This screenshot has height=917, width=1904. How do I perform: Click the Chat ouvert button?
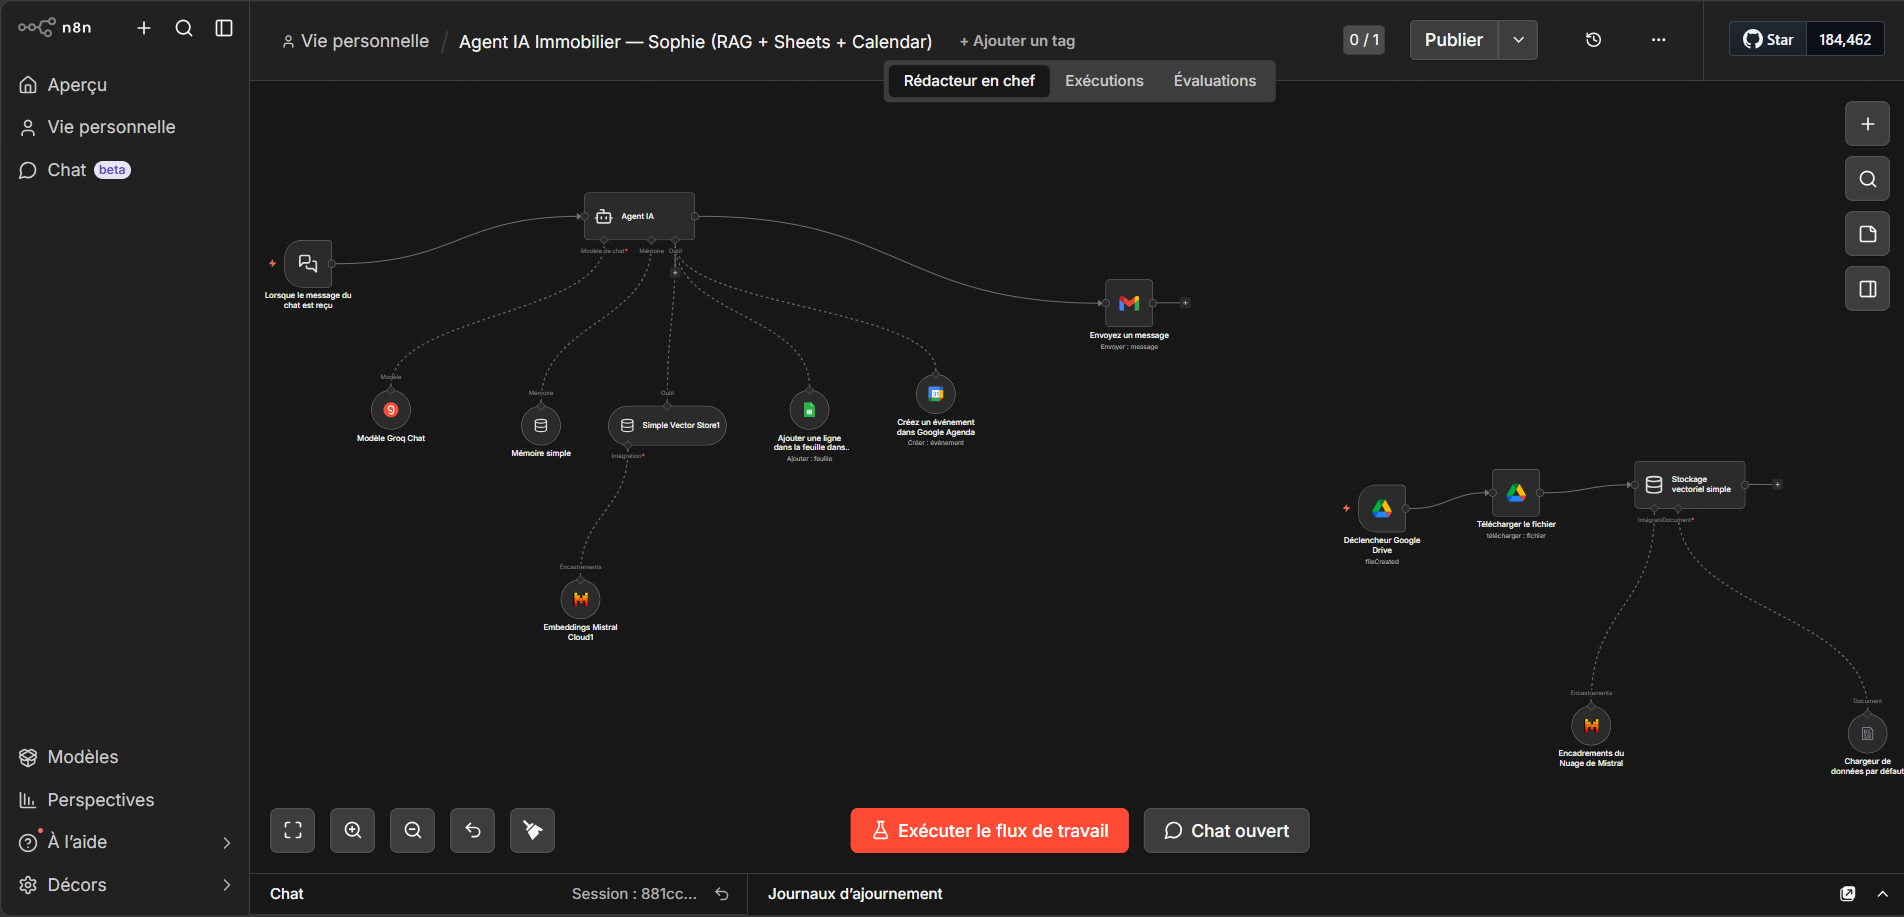tap(1226, 831)
